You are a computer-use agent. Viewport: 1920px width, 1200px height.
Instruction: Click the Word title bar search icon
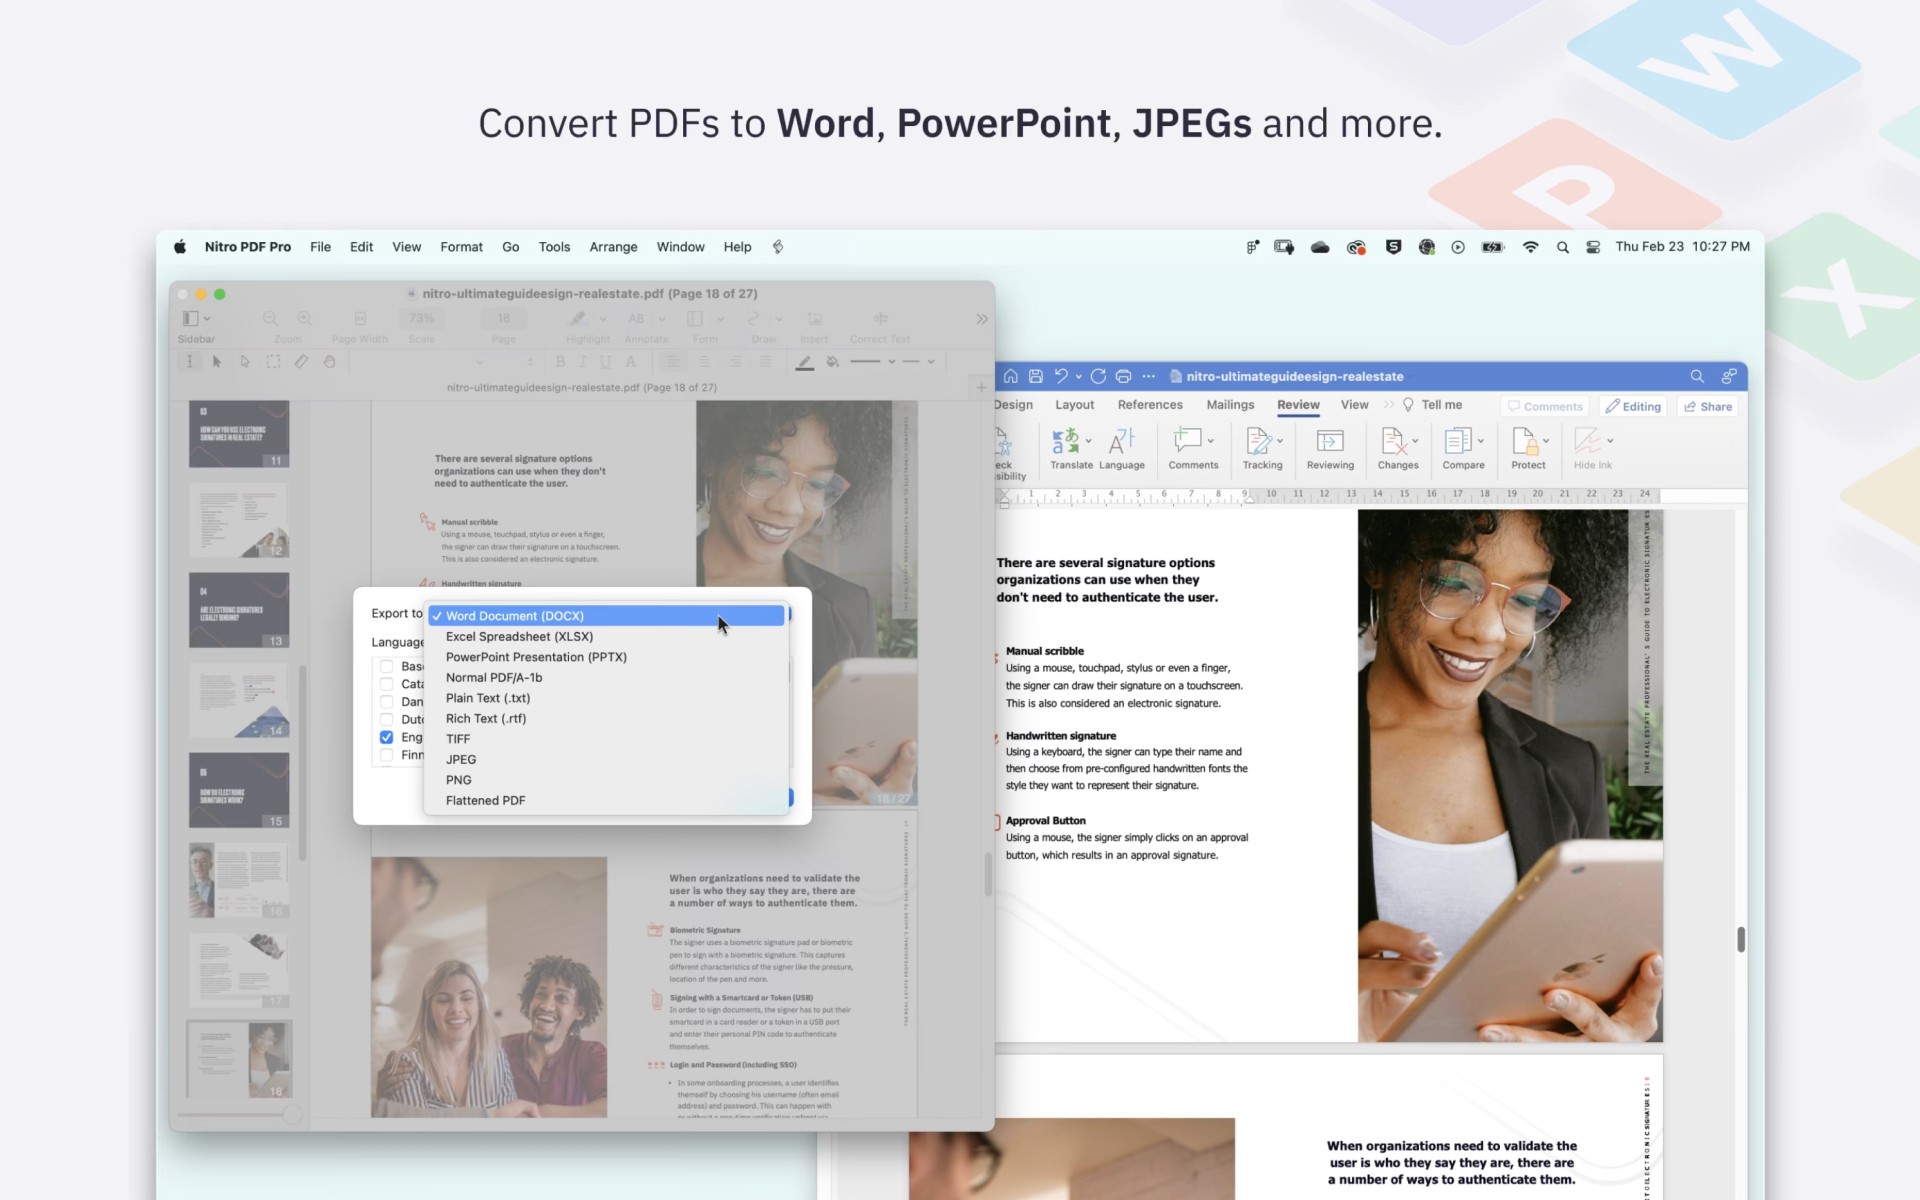tap(1697, 376)
